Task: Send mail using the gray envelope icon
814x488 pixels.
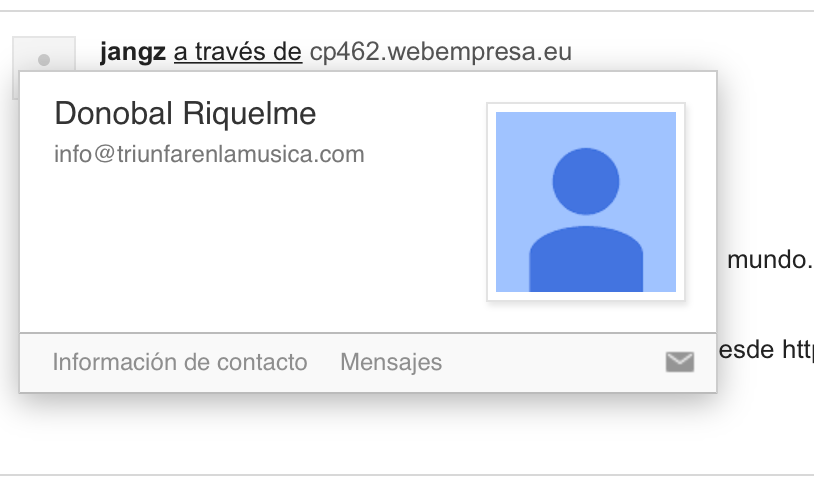Action: [680, 362]
